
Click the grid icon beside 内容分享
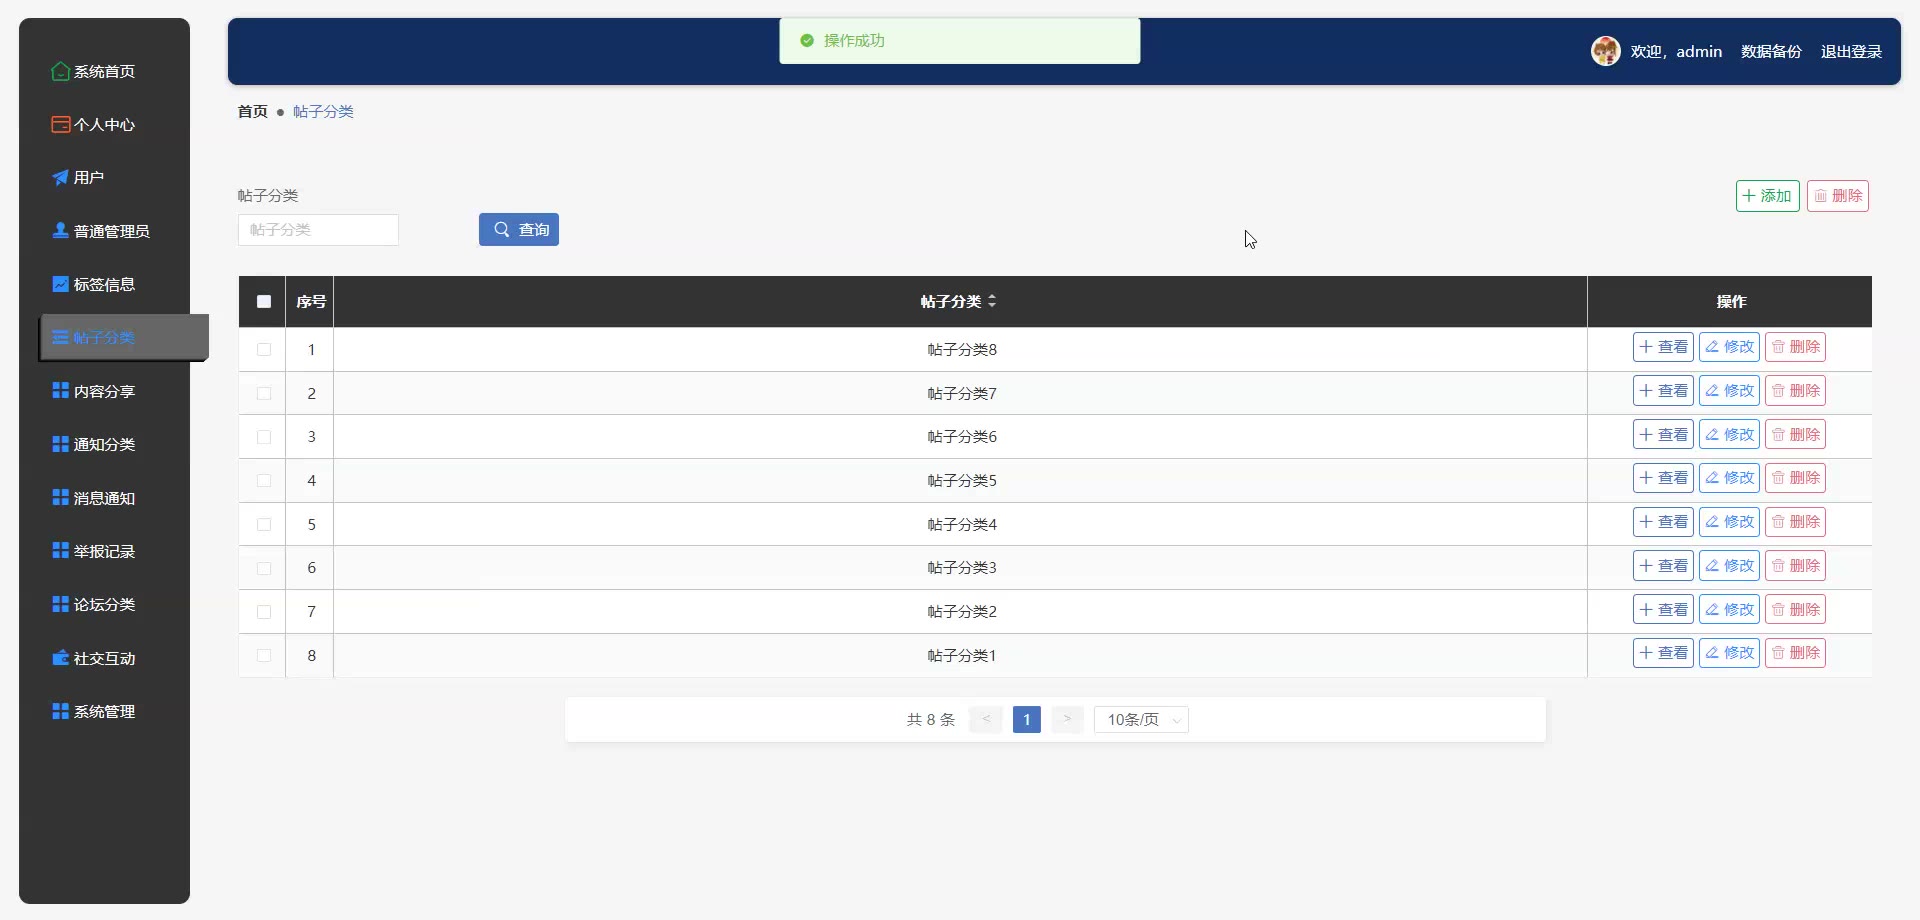click(61, 390)
